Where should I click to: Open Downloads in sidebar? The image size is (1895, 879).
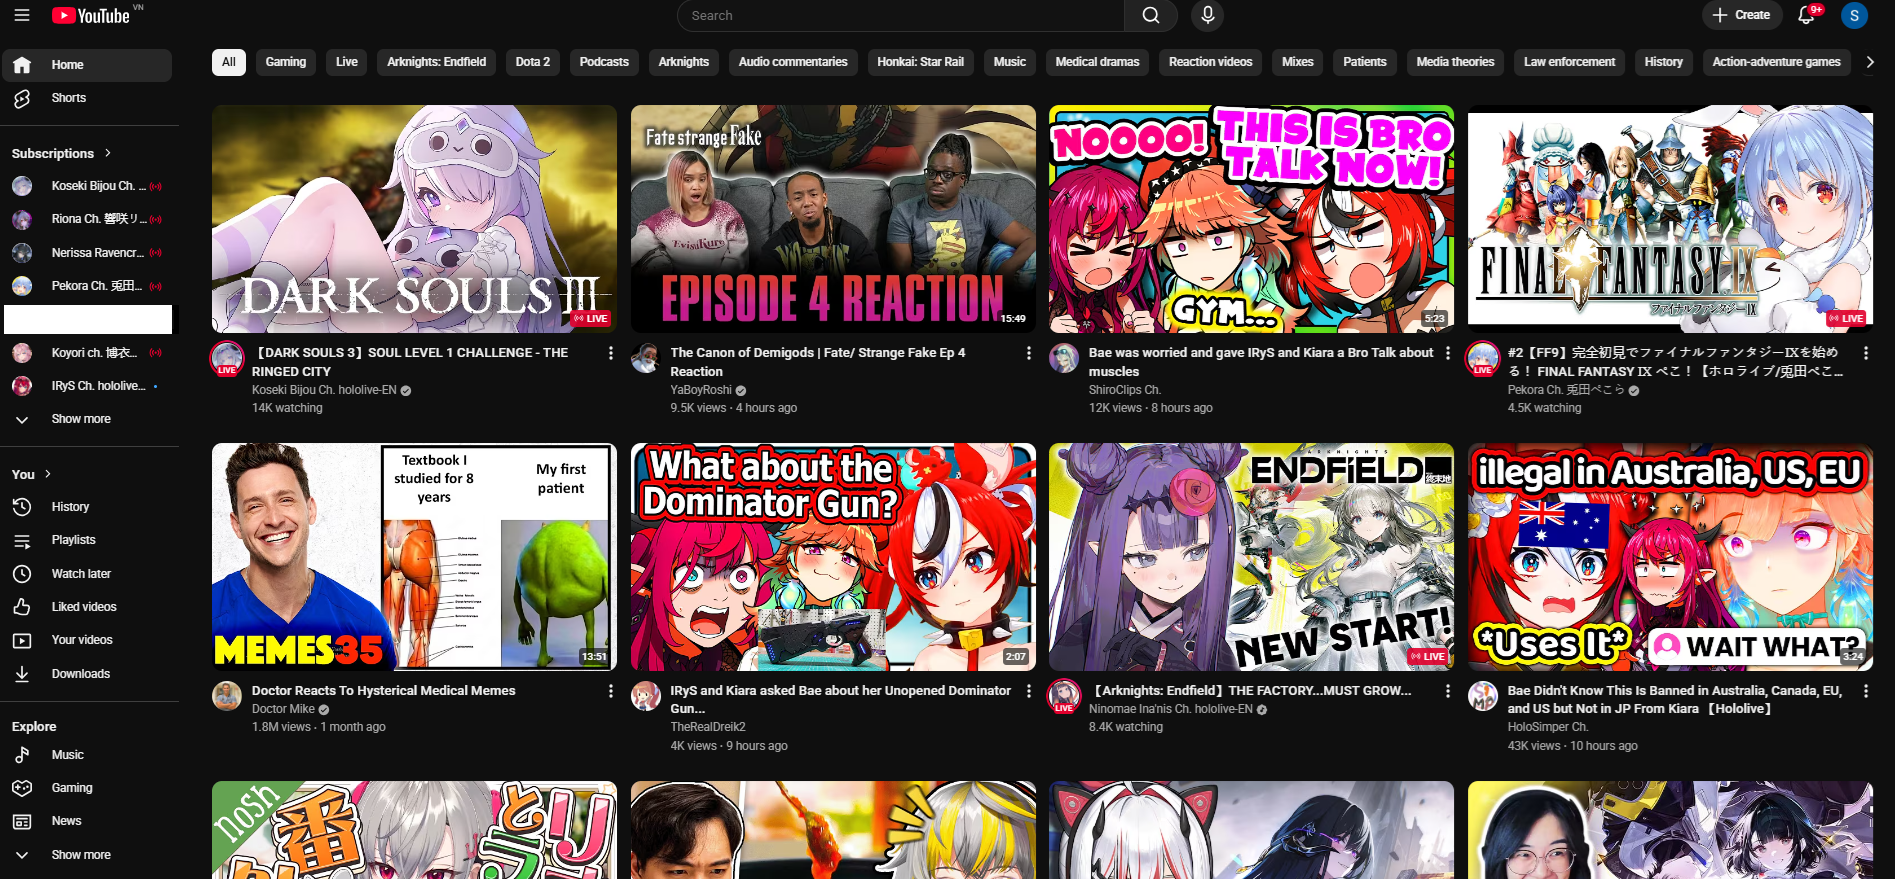click(88, 674)
